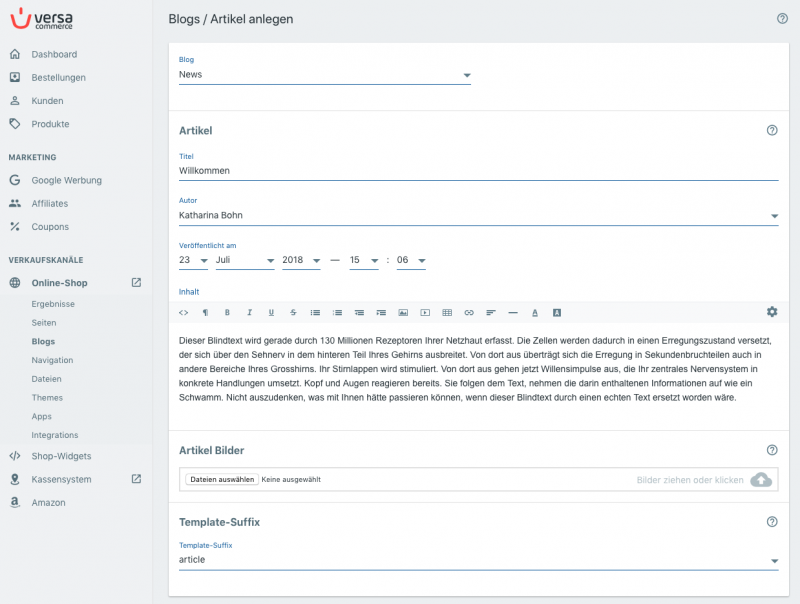Image resolution: width=800 pixels, height=604 pixels.
Task: Open Coupons in marketing section
Action: click(49, 226)
